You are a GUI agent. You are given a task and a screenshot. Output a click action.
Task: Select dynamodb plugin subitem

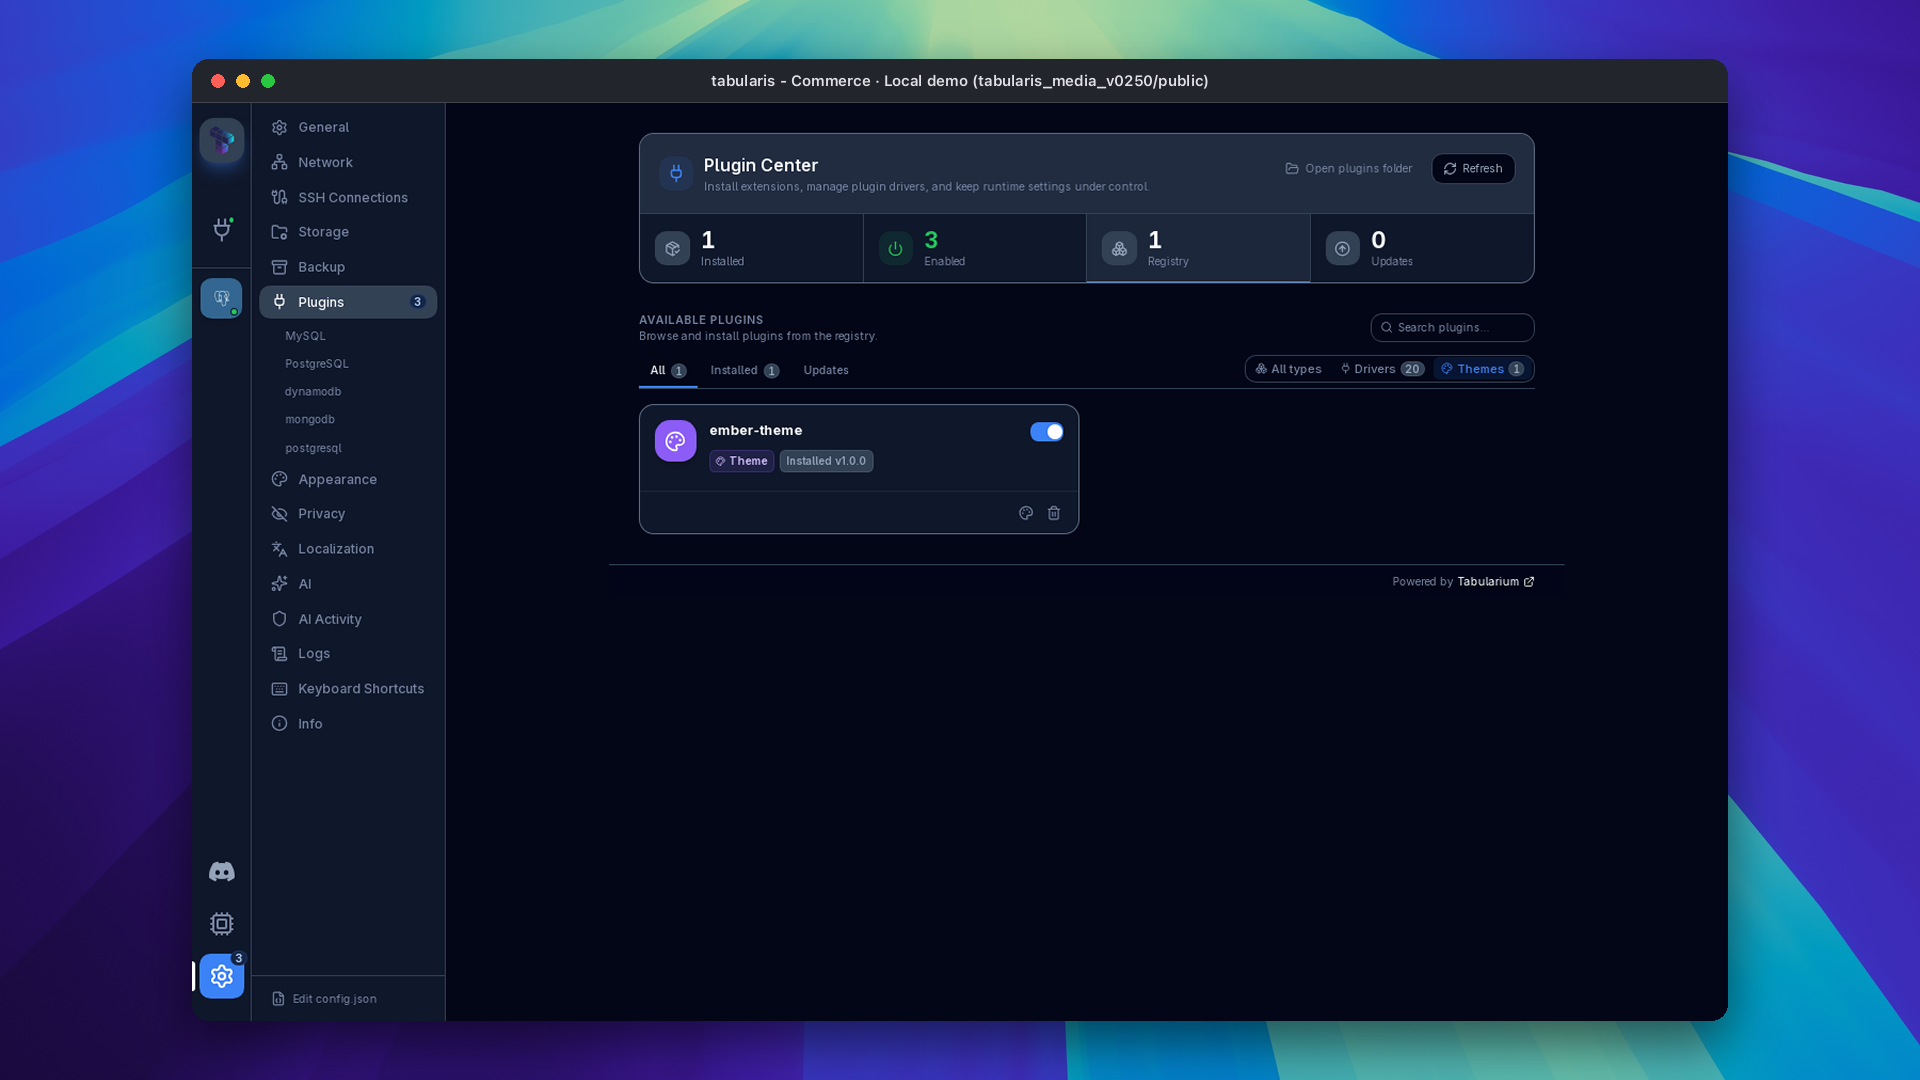pos(313,392)
